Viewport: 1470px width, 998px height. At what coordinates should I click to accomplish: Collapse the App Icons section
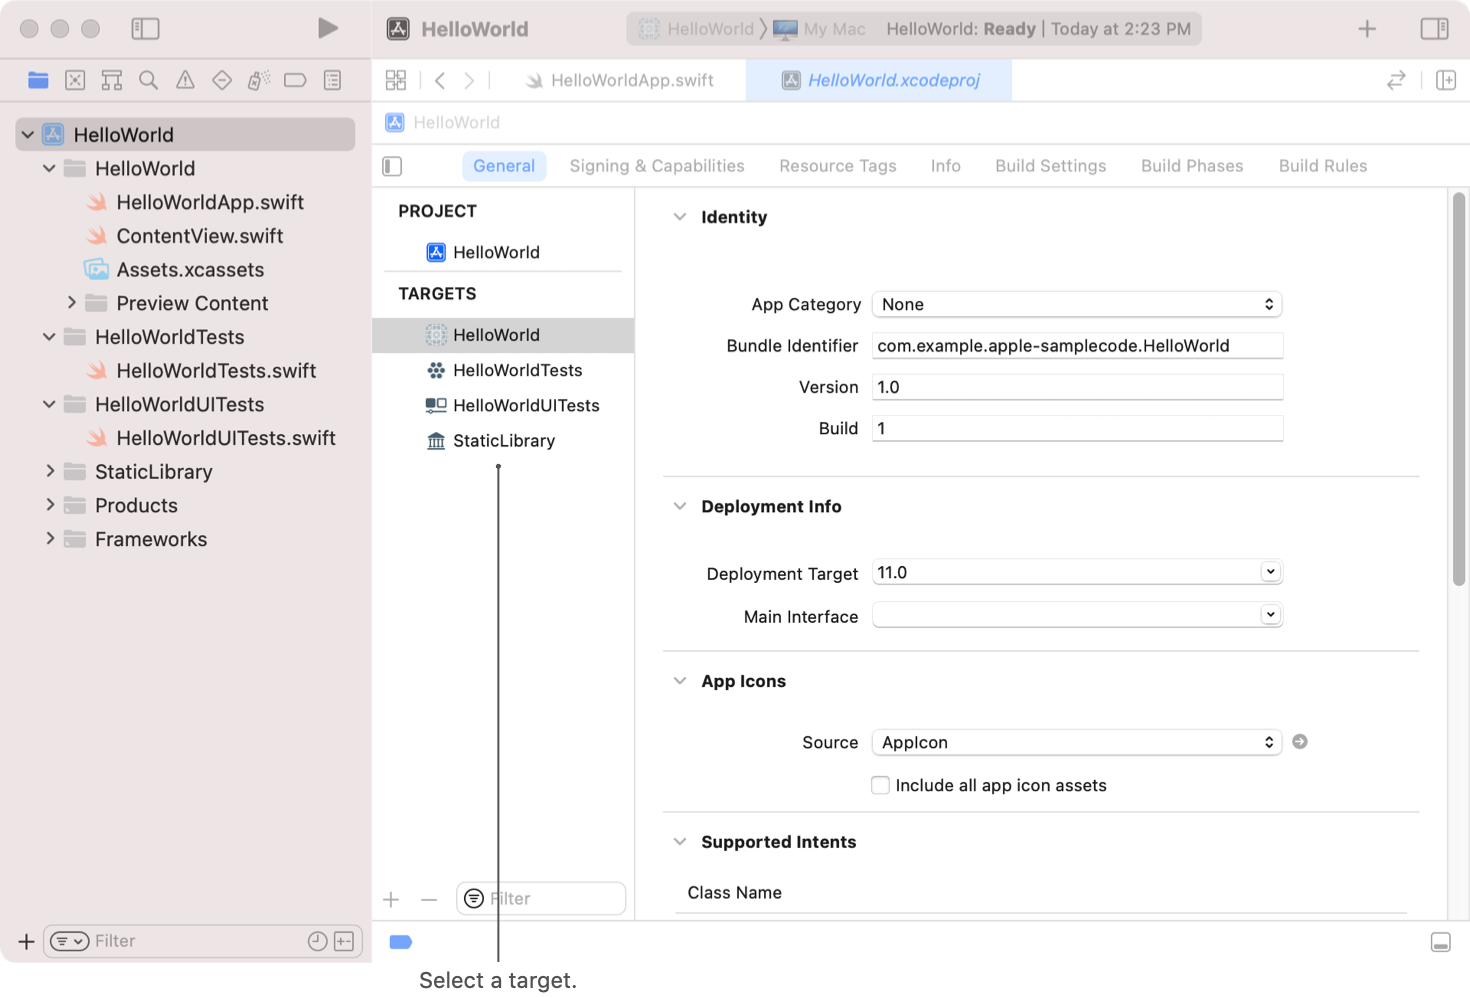(680, 681)
